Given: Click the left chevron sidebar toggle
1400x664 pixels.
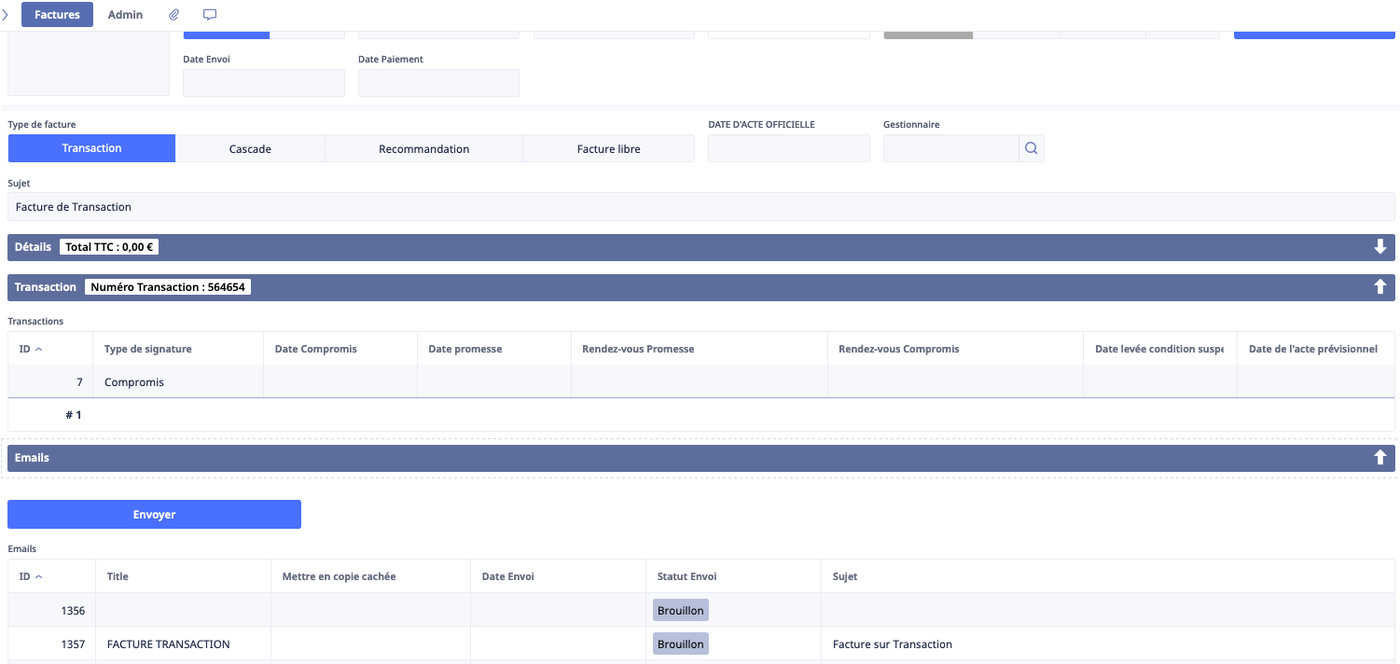Looking at the screenshot, I should click(x=6, y=15).
